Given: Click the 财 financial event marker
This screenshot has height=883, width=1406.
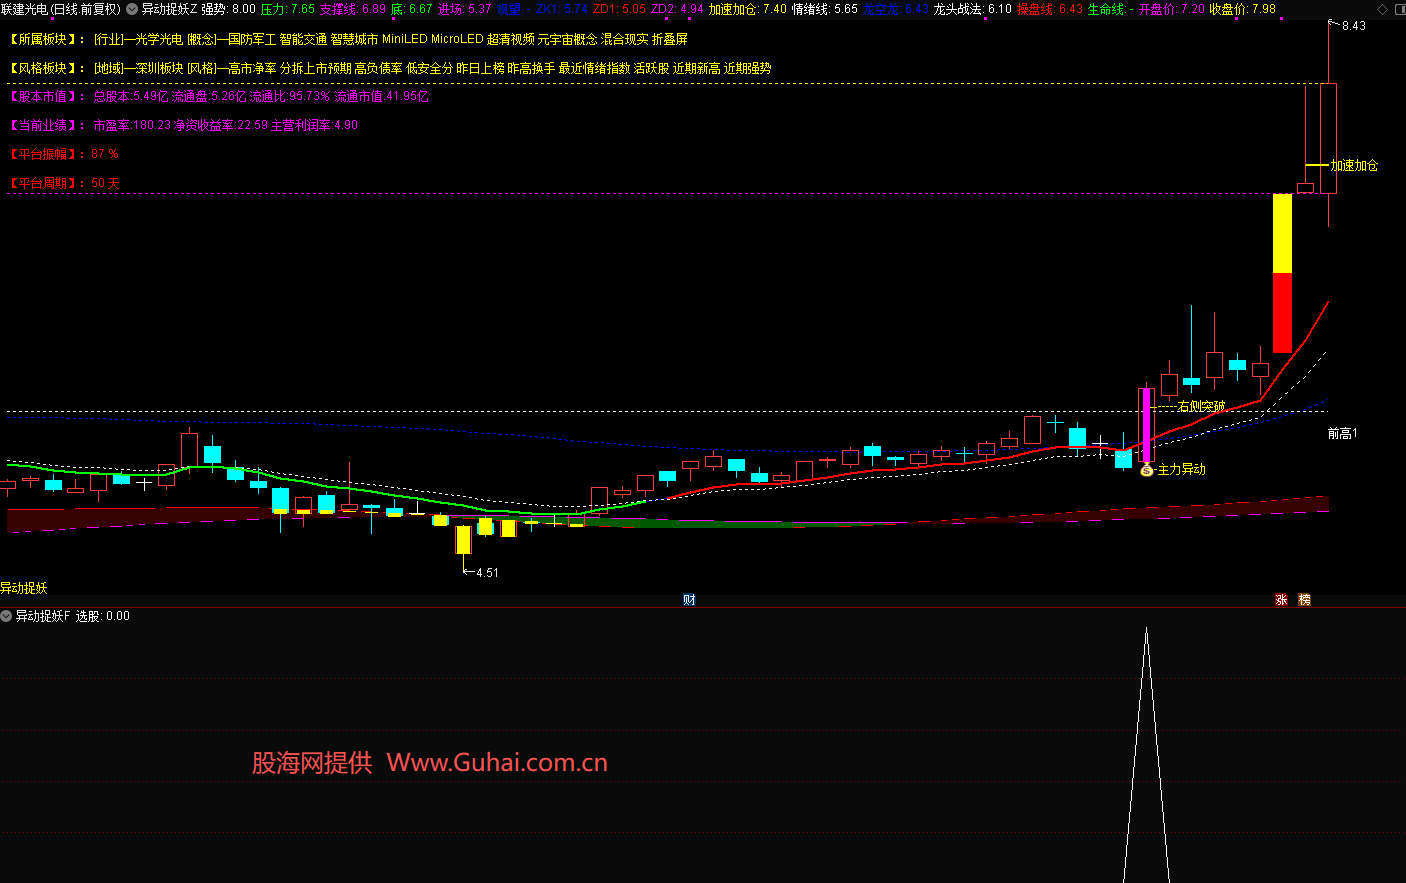Looking at the screenshot, I should click(689, 600).
